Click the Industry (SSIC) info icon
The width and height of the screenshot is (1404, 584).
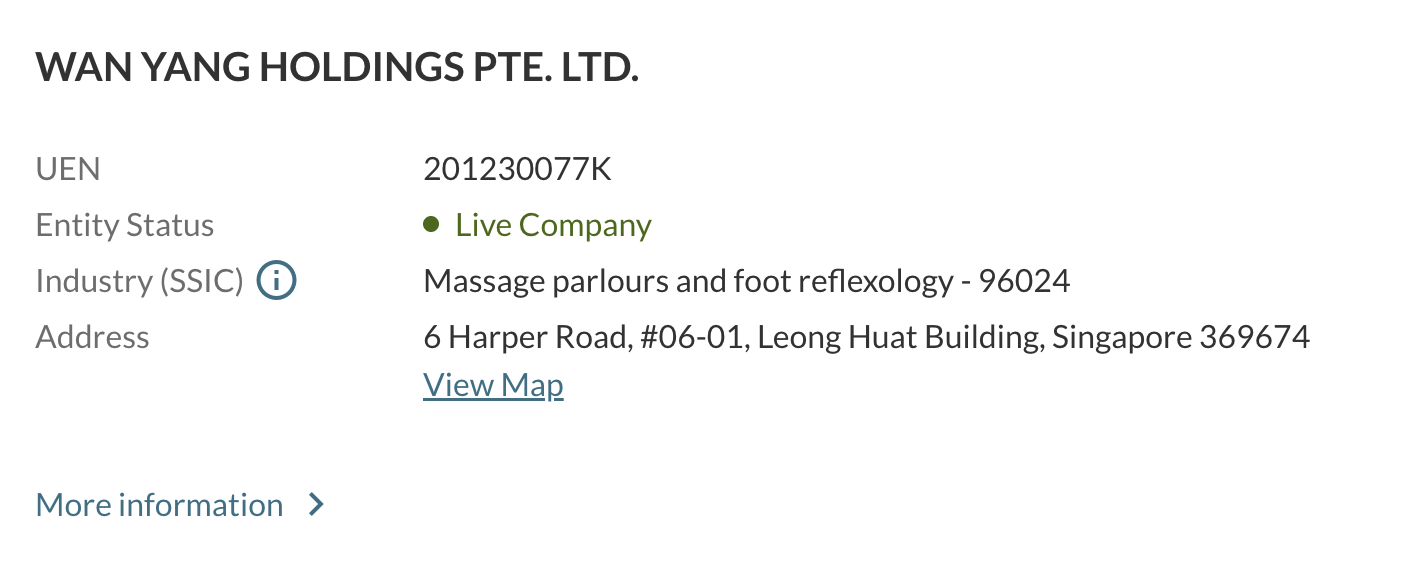(x=276, y=281)
